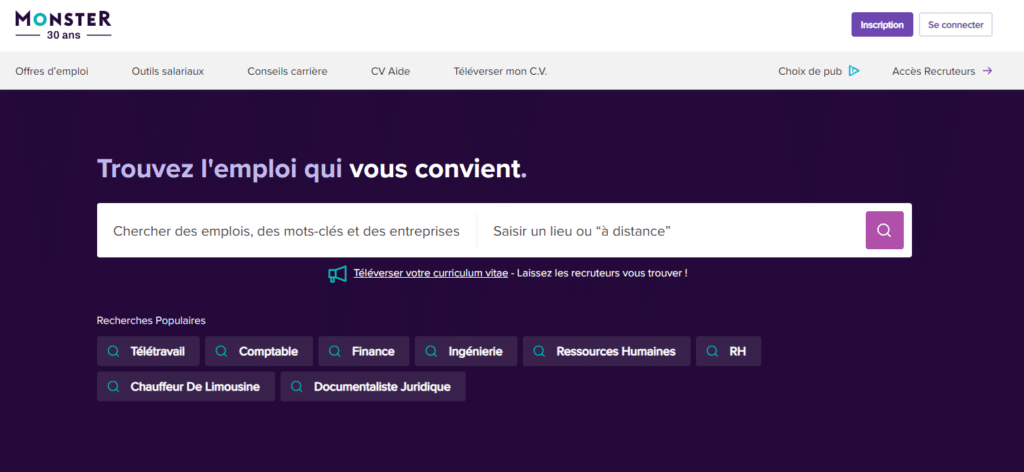This screenshot has height=472, width=1024.
Task: Open the Outils salariaux menu item
Action: (167, 71)
